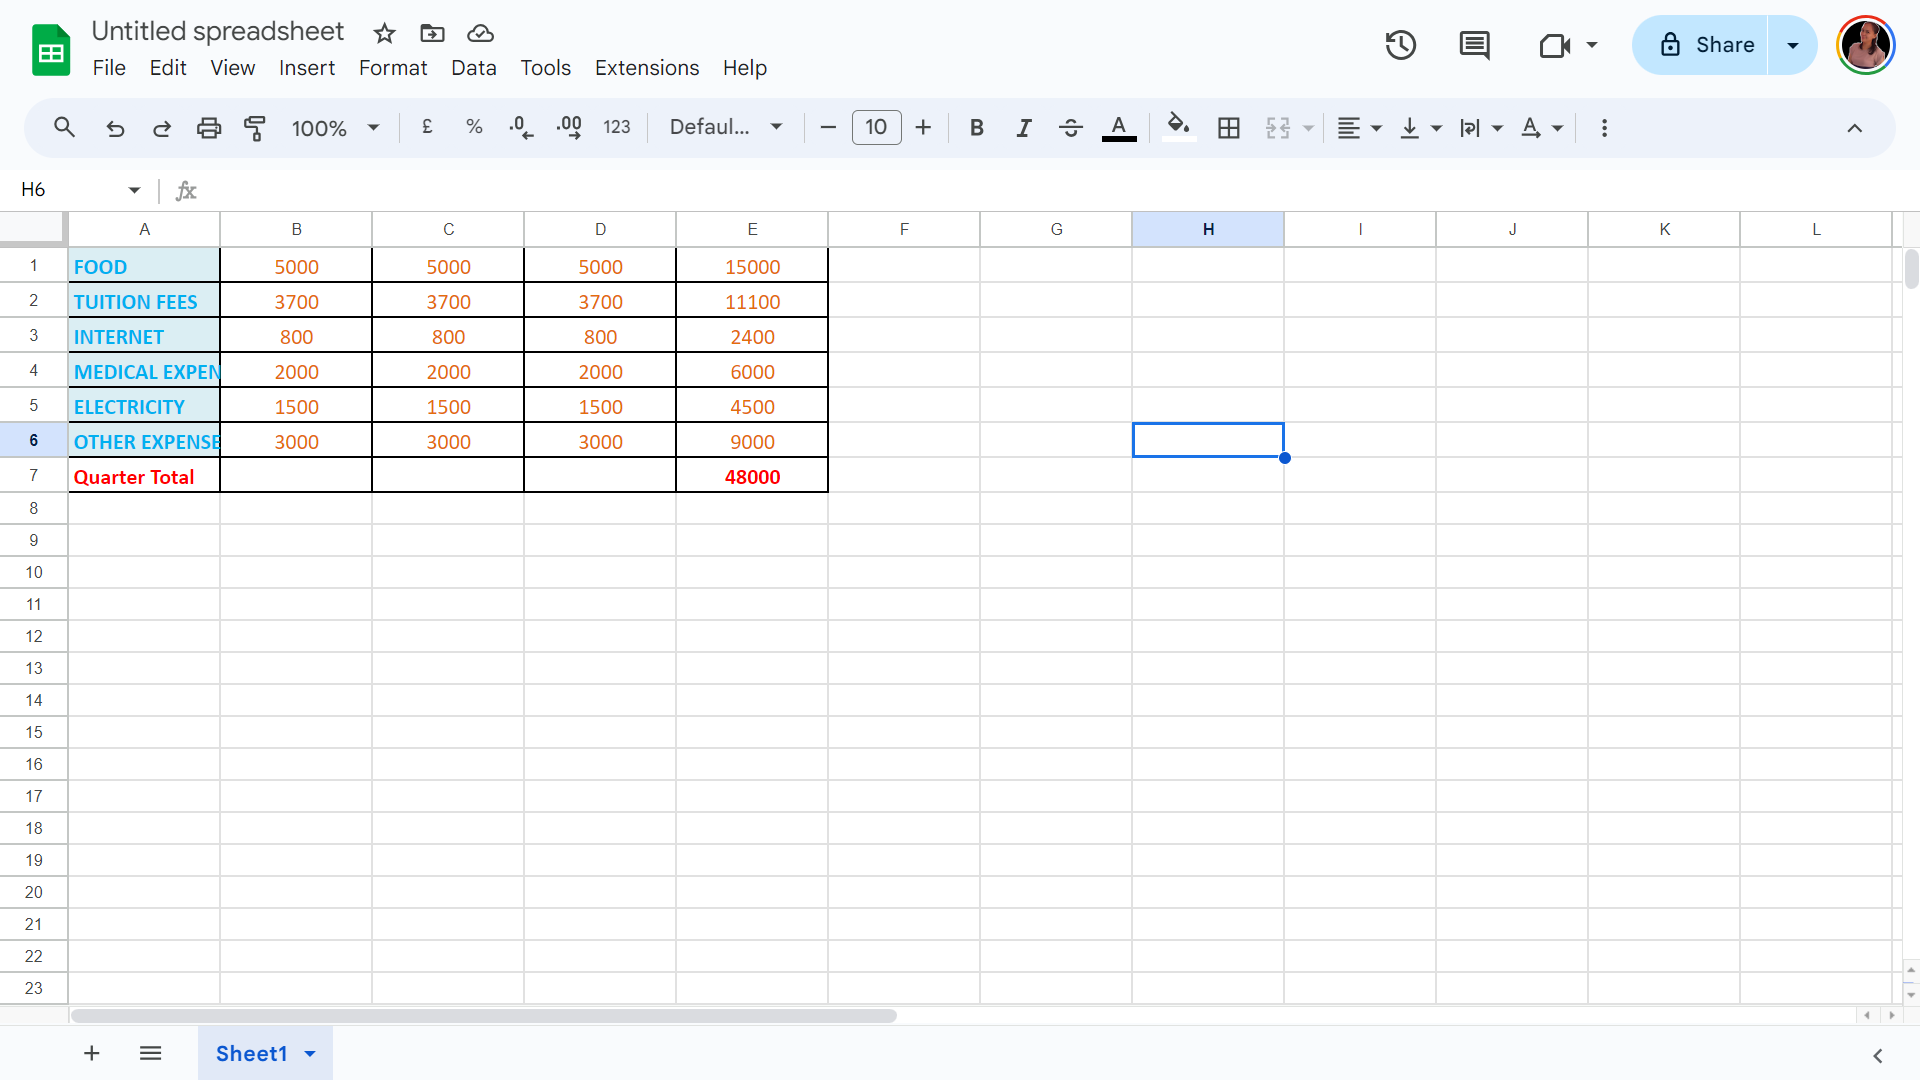This screenshot has height=1080, width=1920.
Task: Click the add new sheet plus button
Action: (x=91, y=1053)
